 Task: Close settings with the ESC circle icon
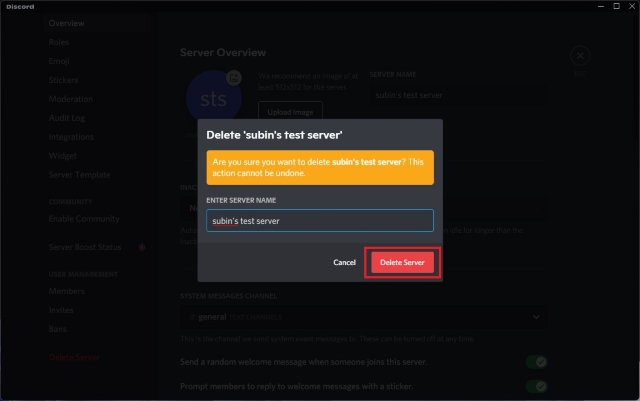coord(580,56)
